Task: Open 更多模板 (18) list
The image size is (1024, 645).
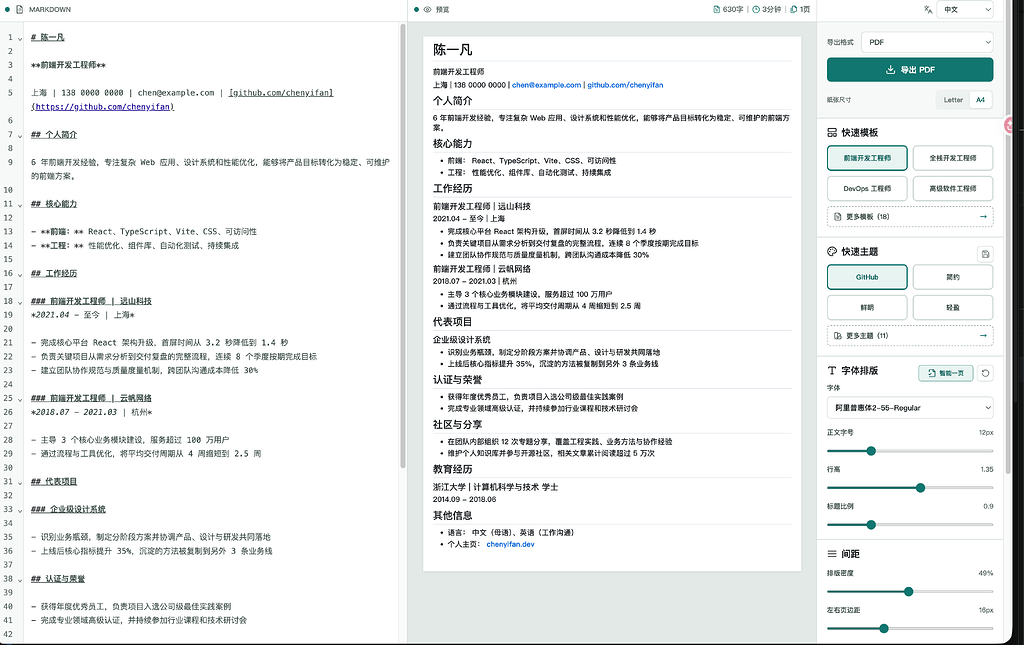Action: [x=910, y=217]
